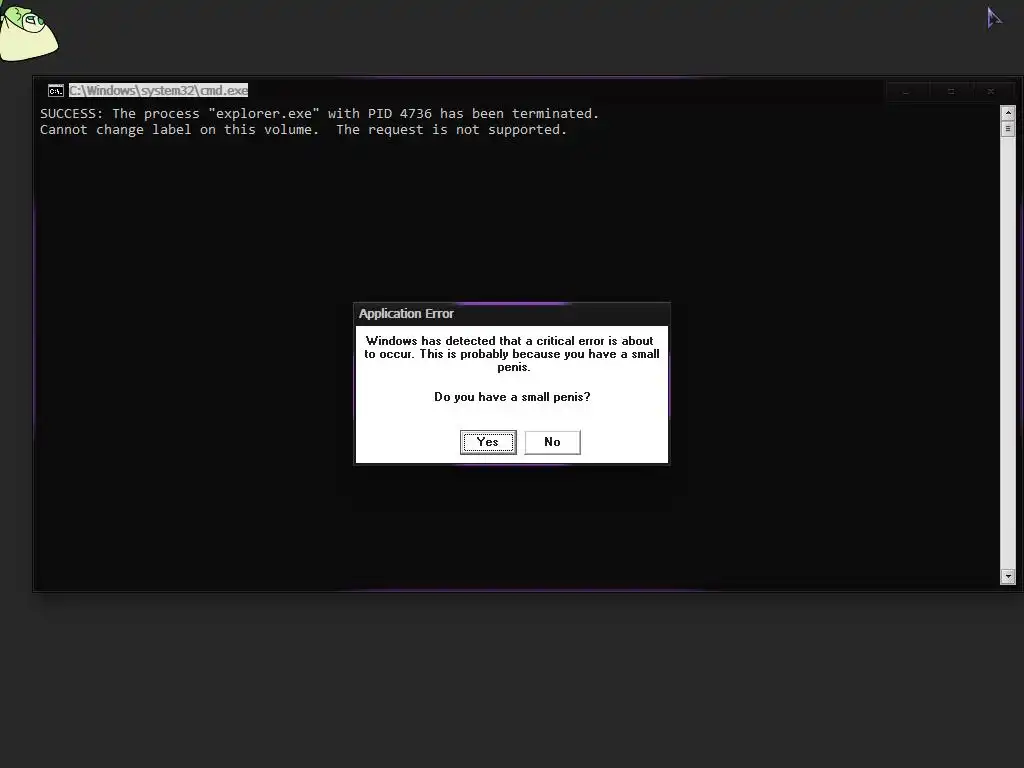Click the C:\Windows\system32\cmd.exe title text
The width and height of the screenshot is (1024, 768).
click(x=159, y=91)
